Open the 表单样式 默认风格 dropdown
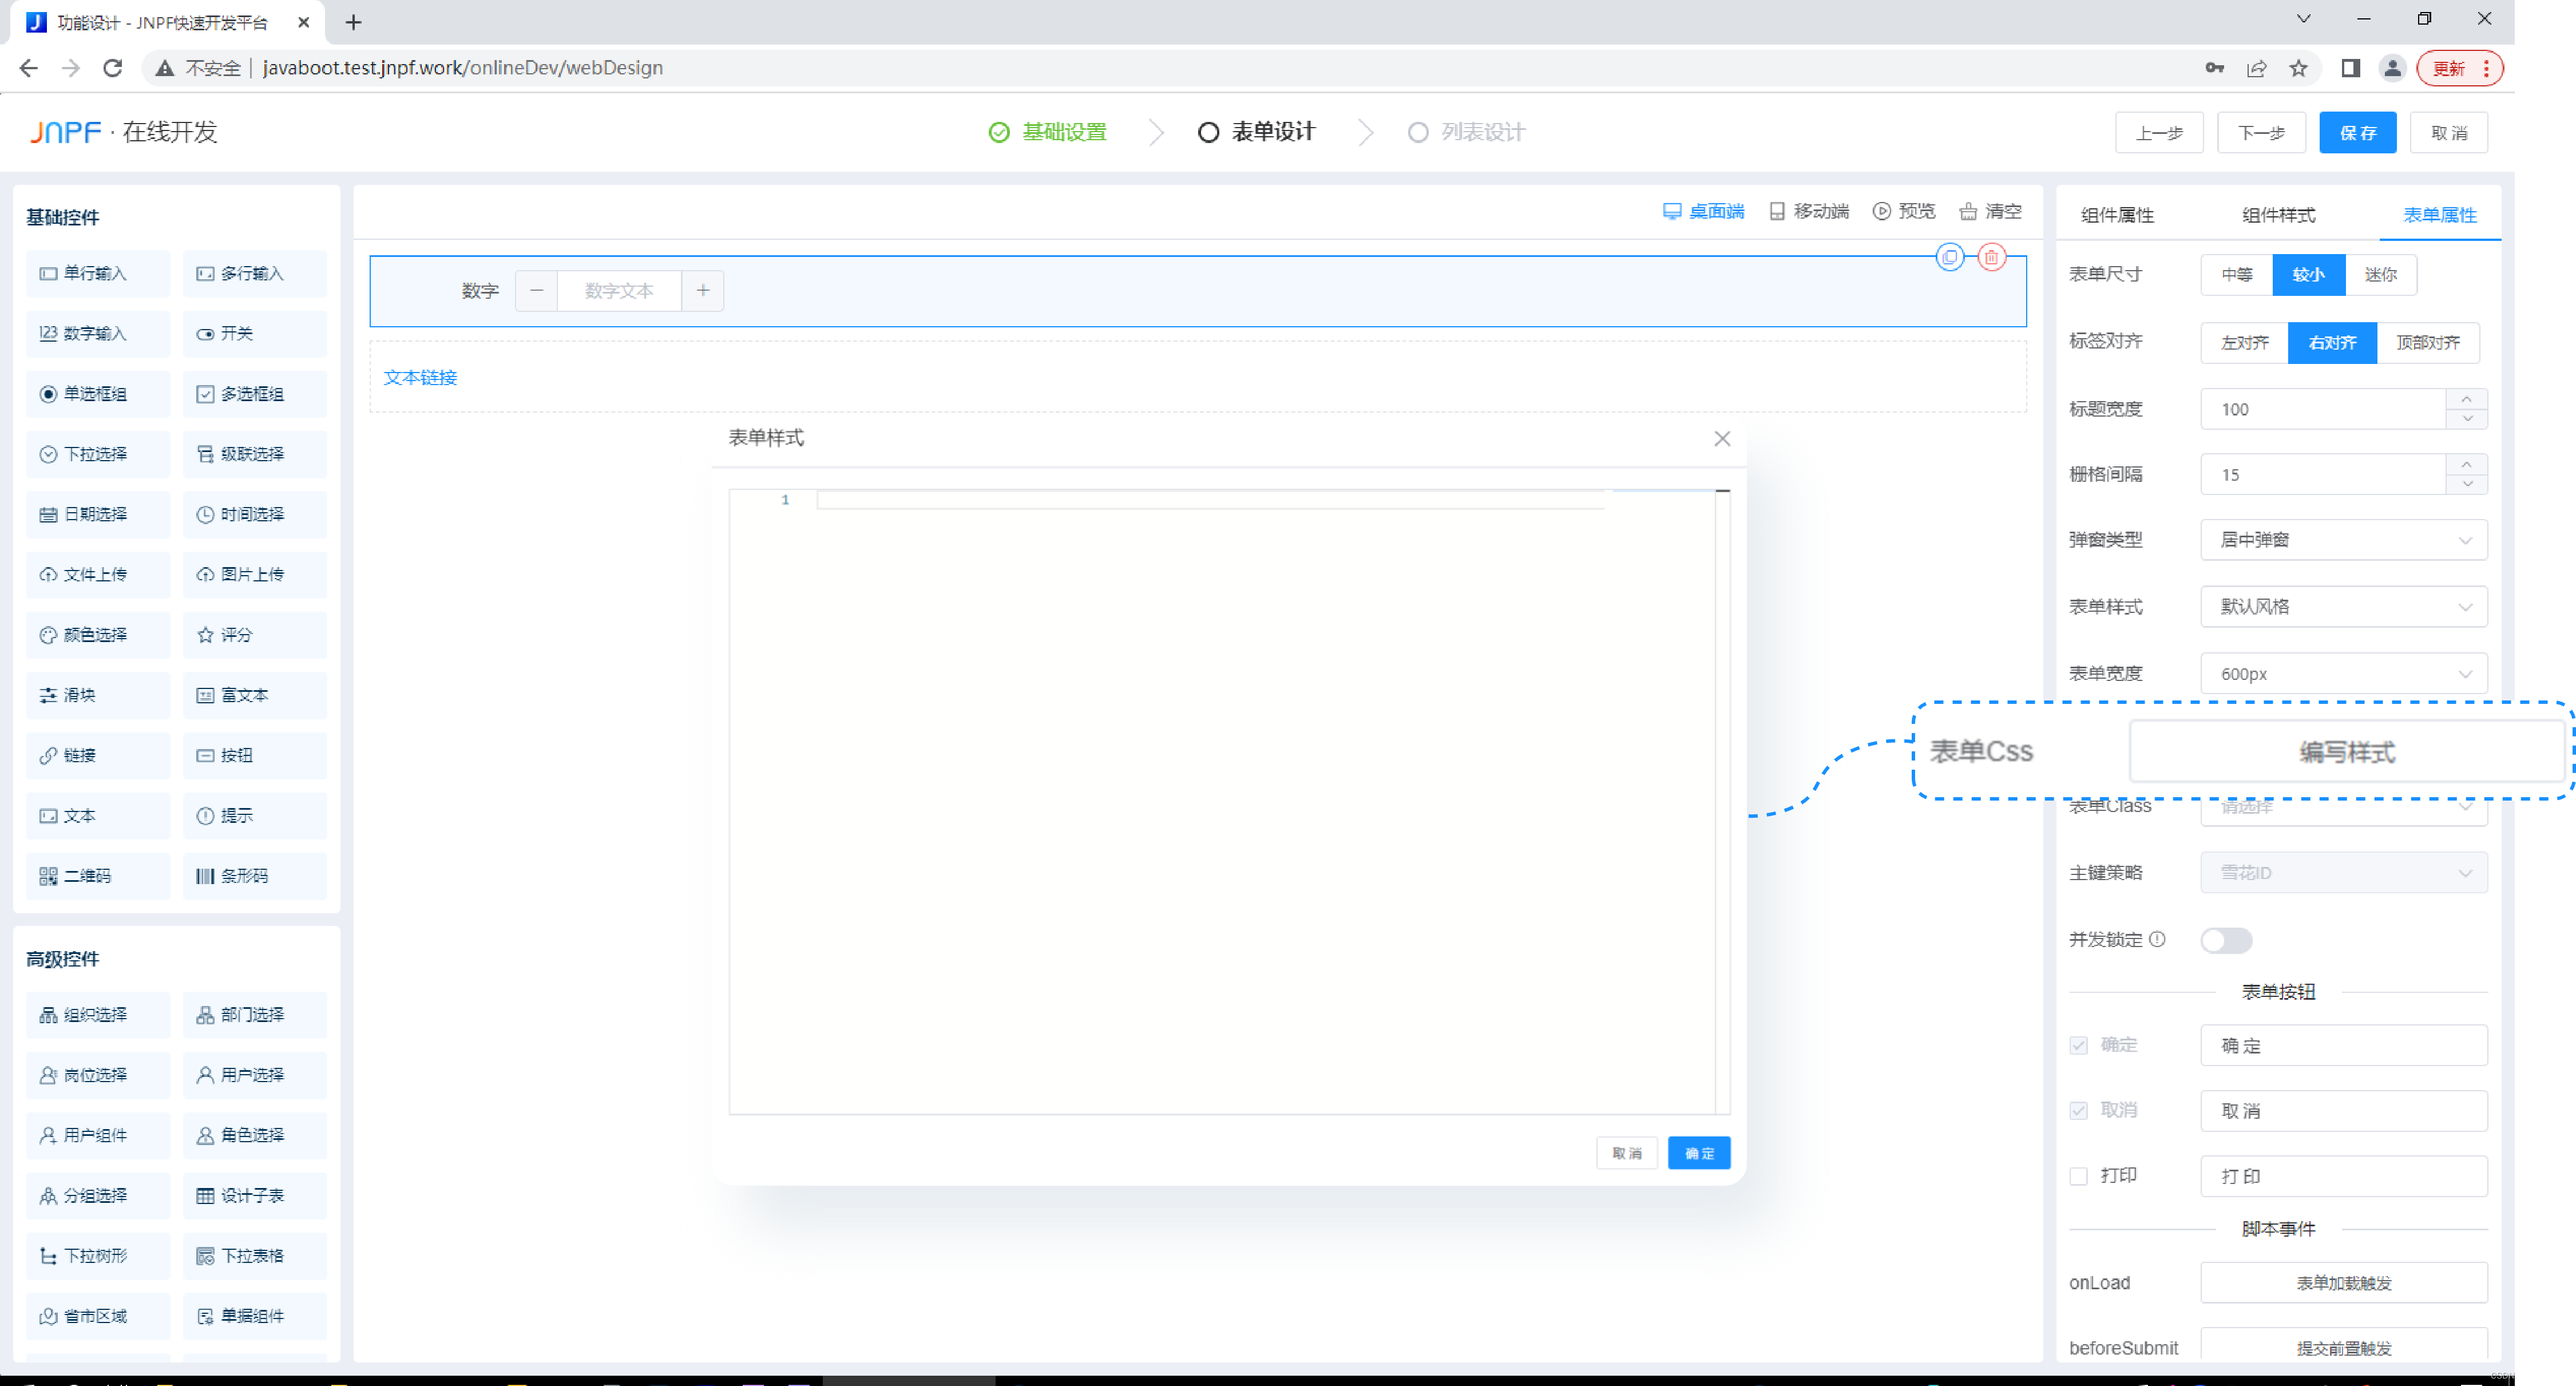 pos(2344,607)
